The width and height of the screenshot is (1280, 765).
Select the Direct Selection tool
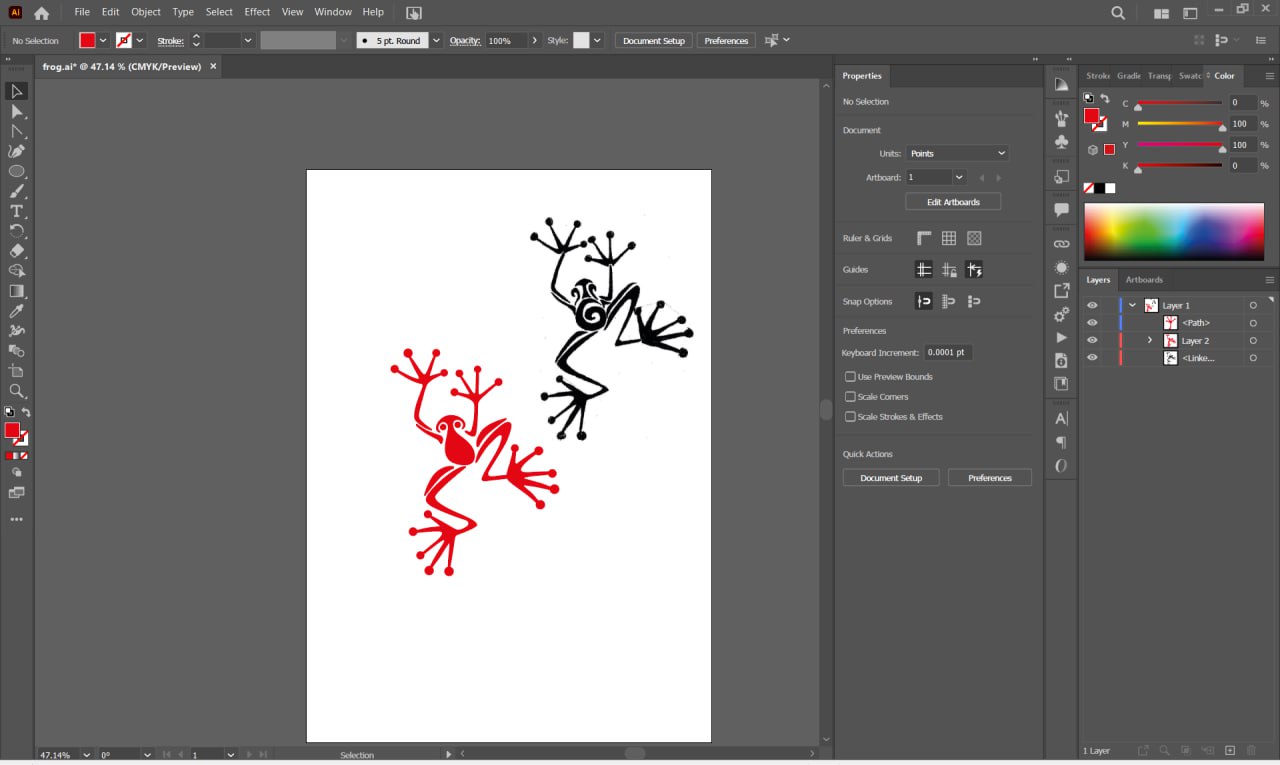16,111
